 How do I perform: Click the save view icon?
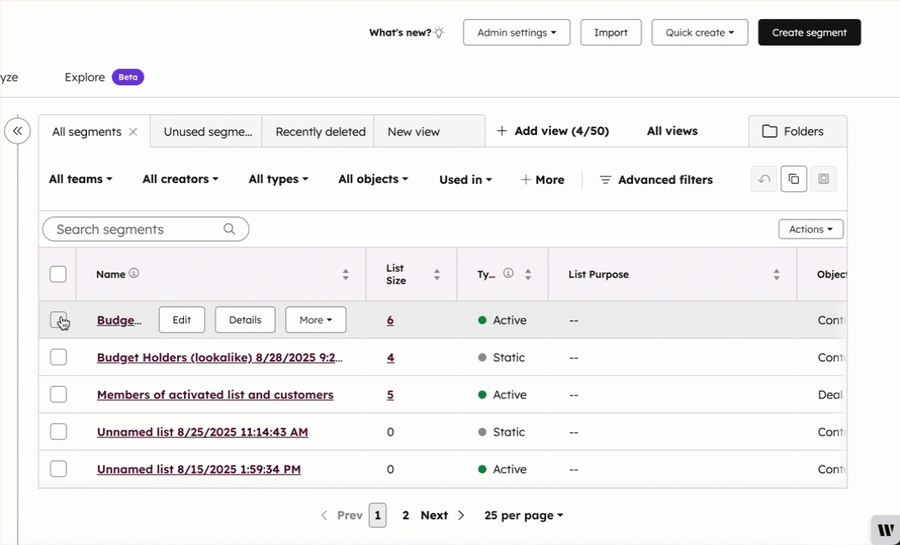[823, 179]
